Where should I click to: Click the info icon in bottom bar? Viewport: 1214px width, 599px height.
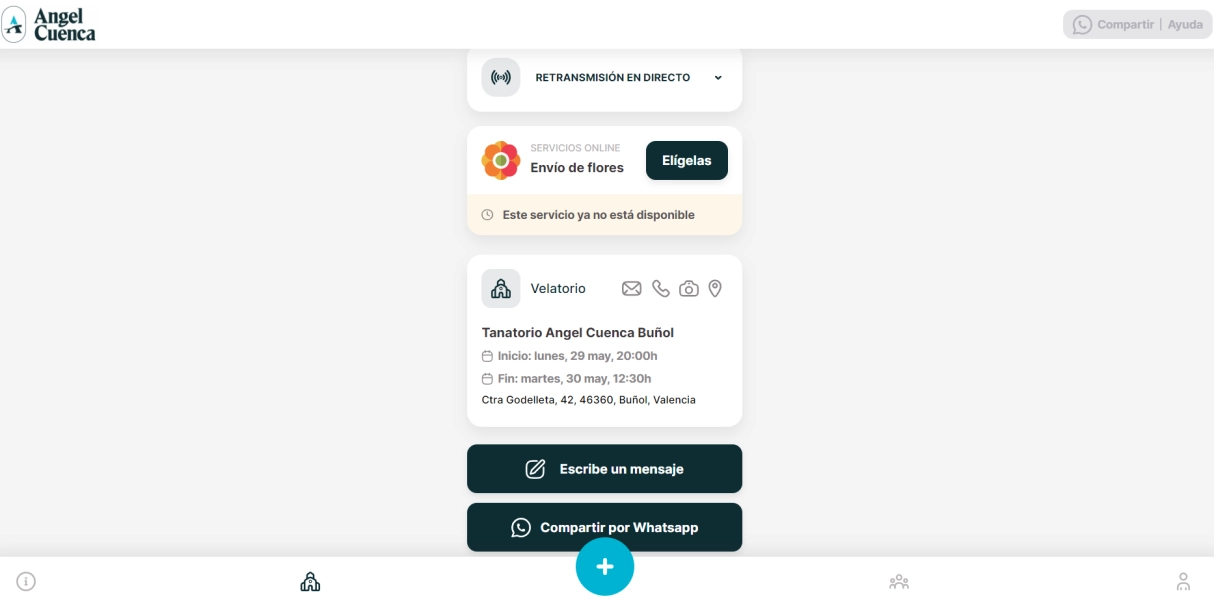pyautogui.click(x=26, y=581)
